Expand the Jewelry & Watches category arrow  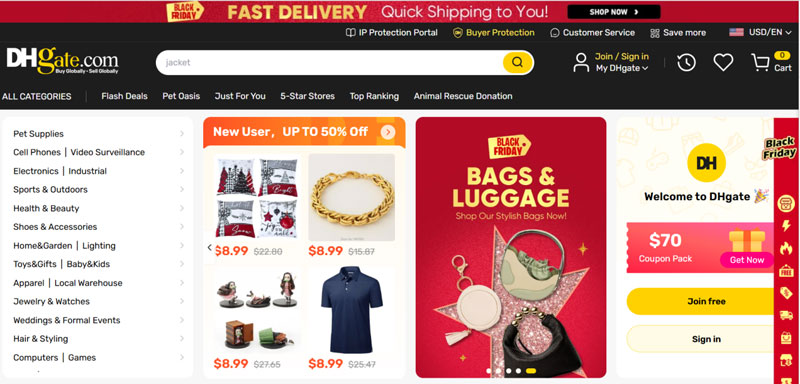pos(182,301)
